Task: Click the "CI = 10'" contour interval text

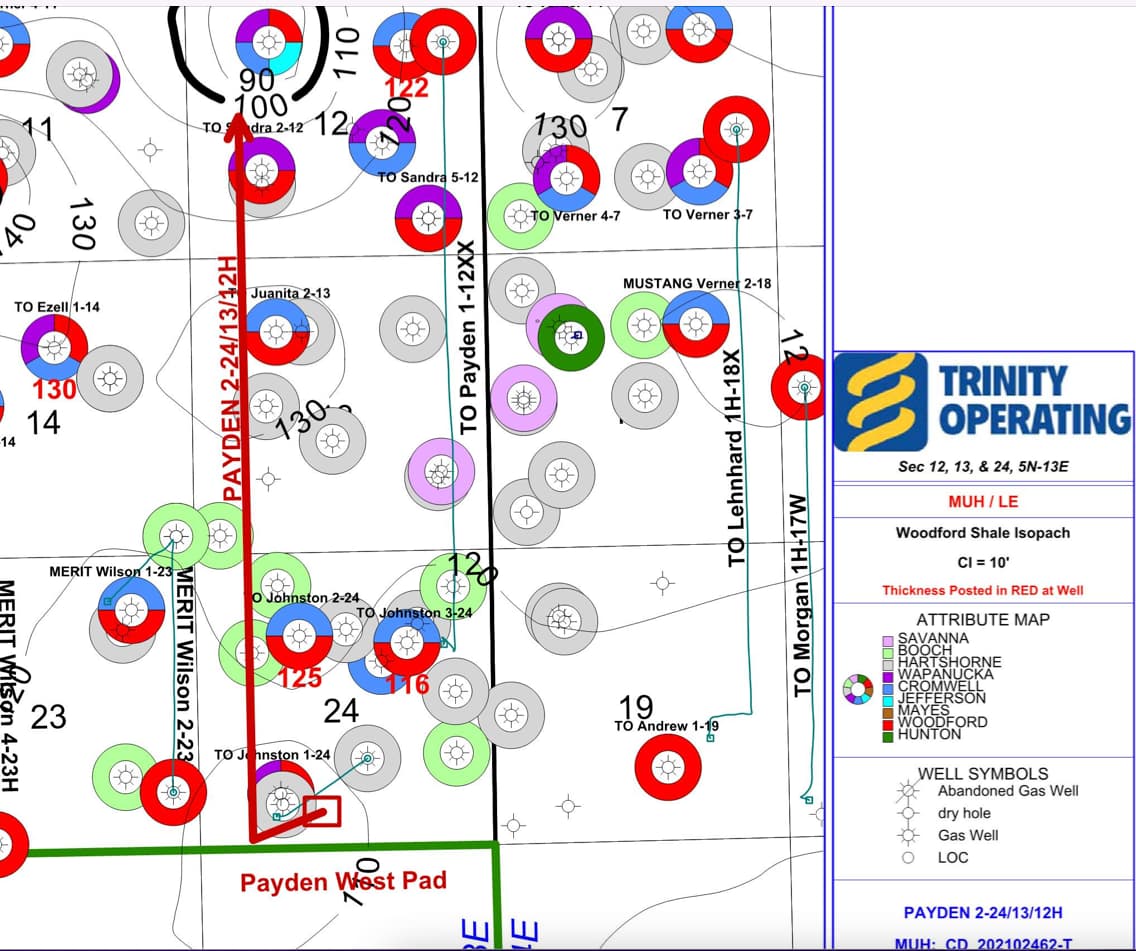Action: (x=983, y=562)
